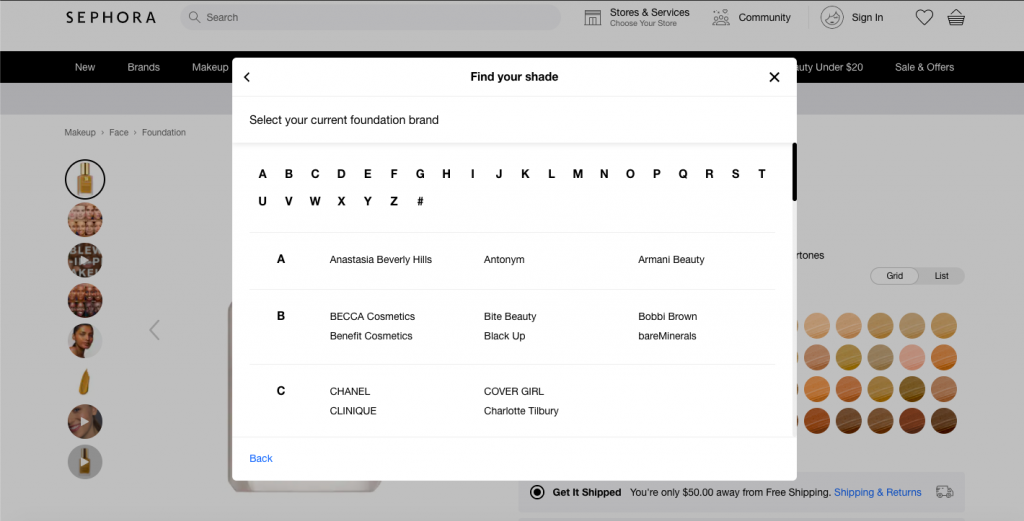
Task: Switch swatch view to Grid
Action: click(894, 276)
